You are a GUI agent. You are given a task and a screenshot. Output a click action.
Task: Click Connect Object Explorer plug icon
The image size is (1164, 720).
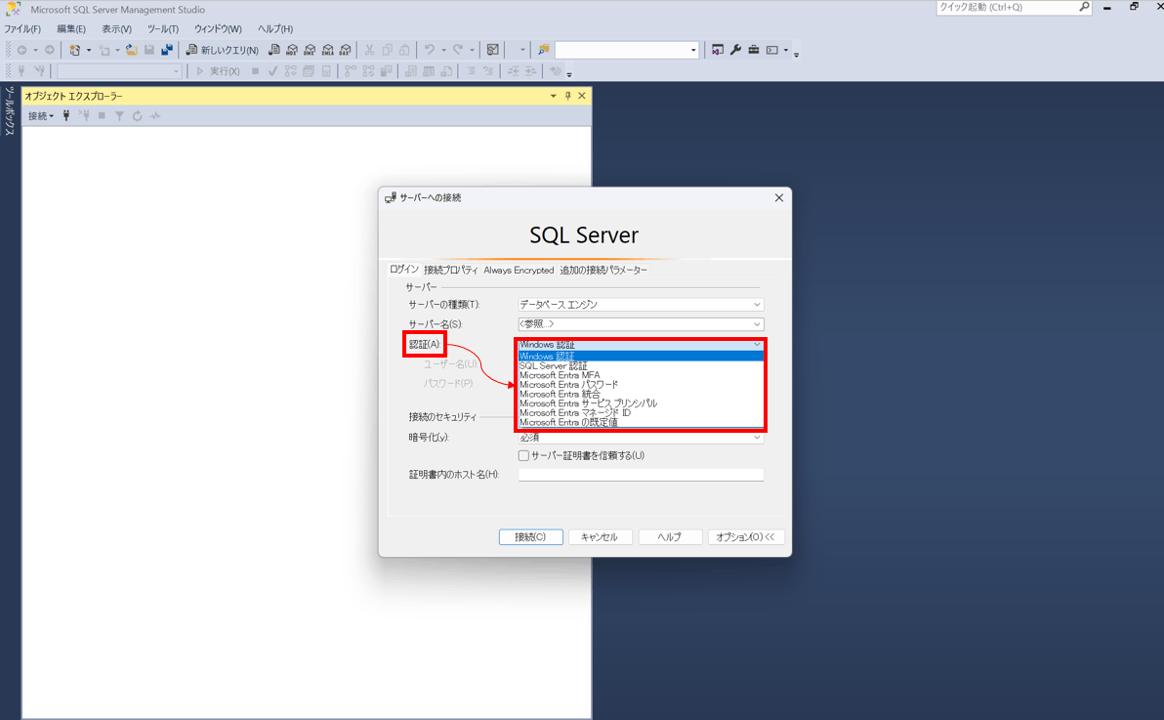(66, 116)
